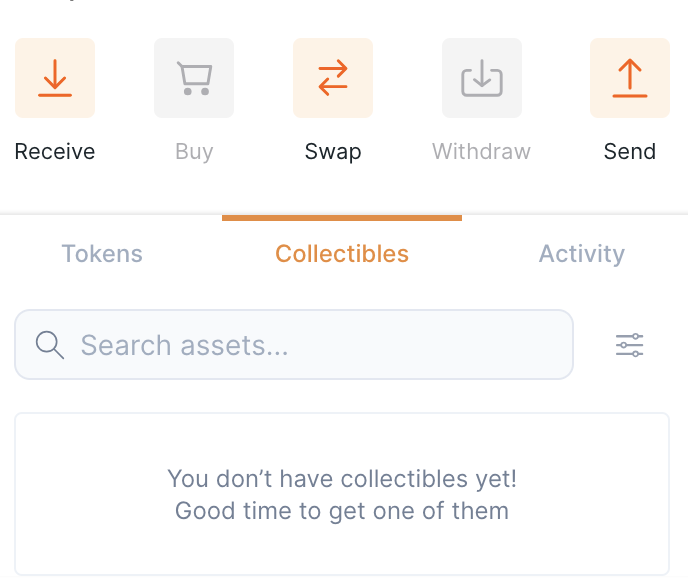The image size is (688, 580).
Task: Open the Activity tab
Action: coord(581,254)
